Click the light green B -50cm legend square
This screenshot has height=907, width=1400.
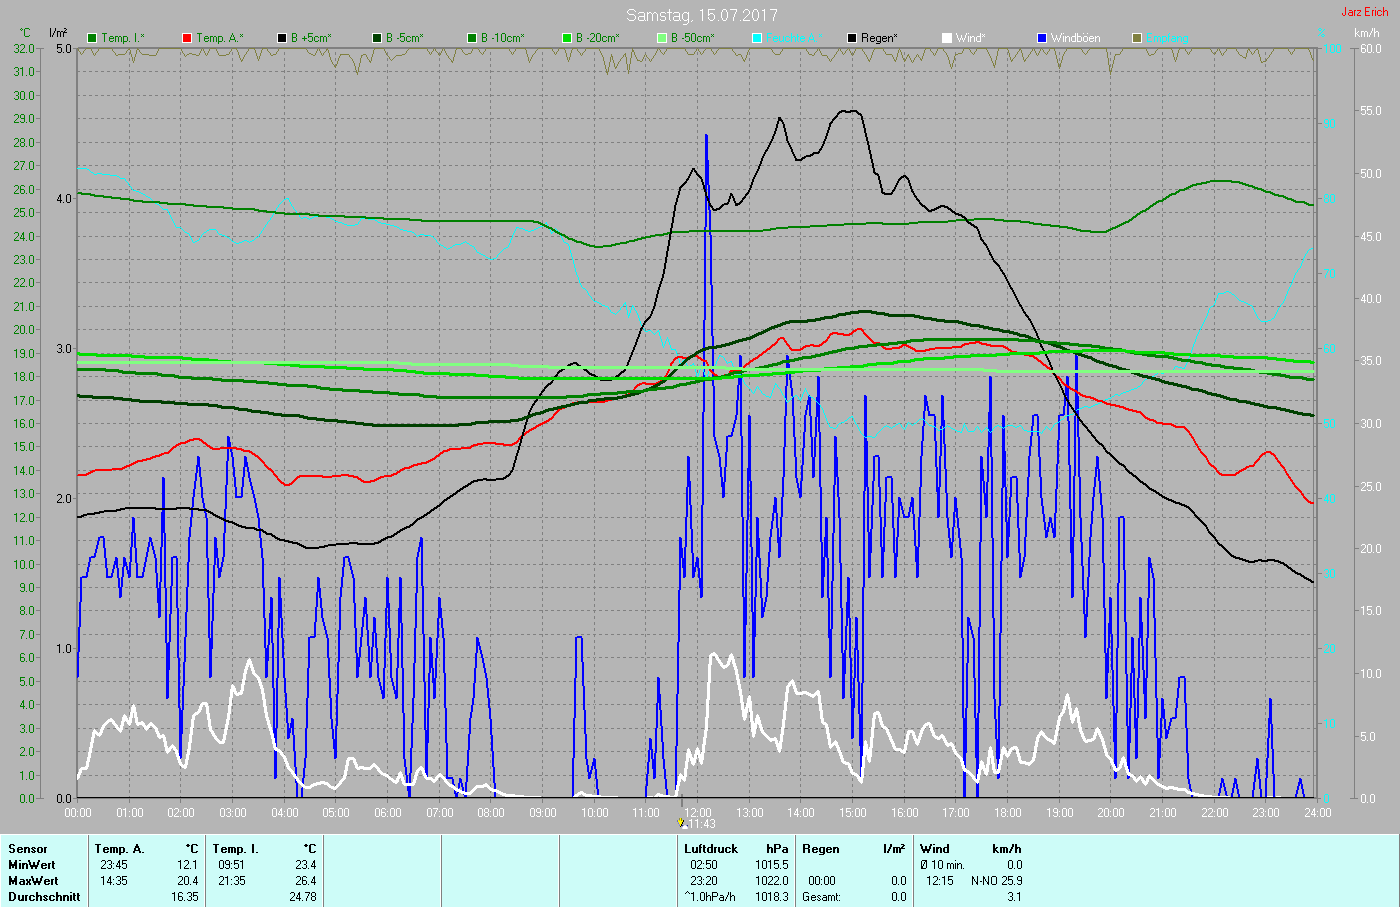pos(662,38)
